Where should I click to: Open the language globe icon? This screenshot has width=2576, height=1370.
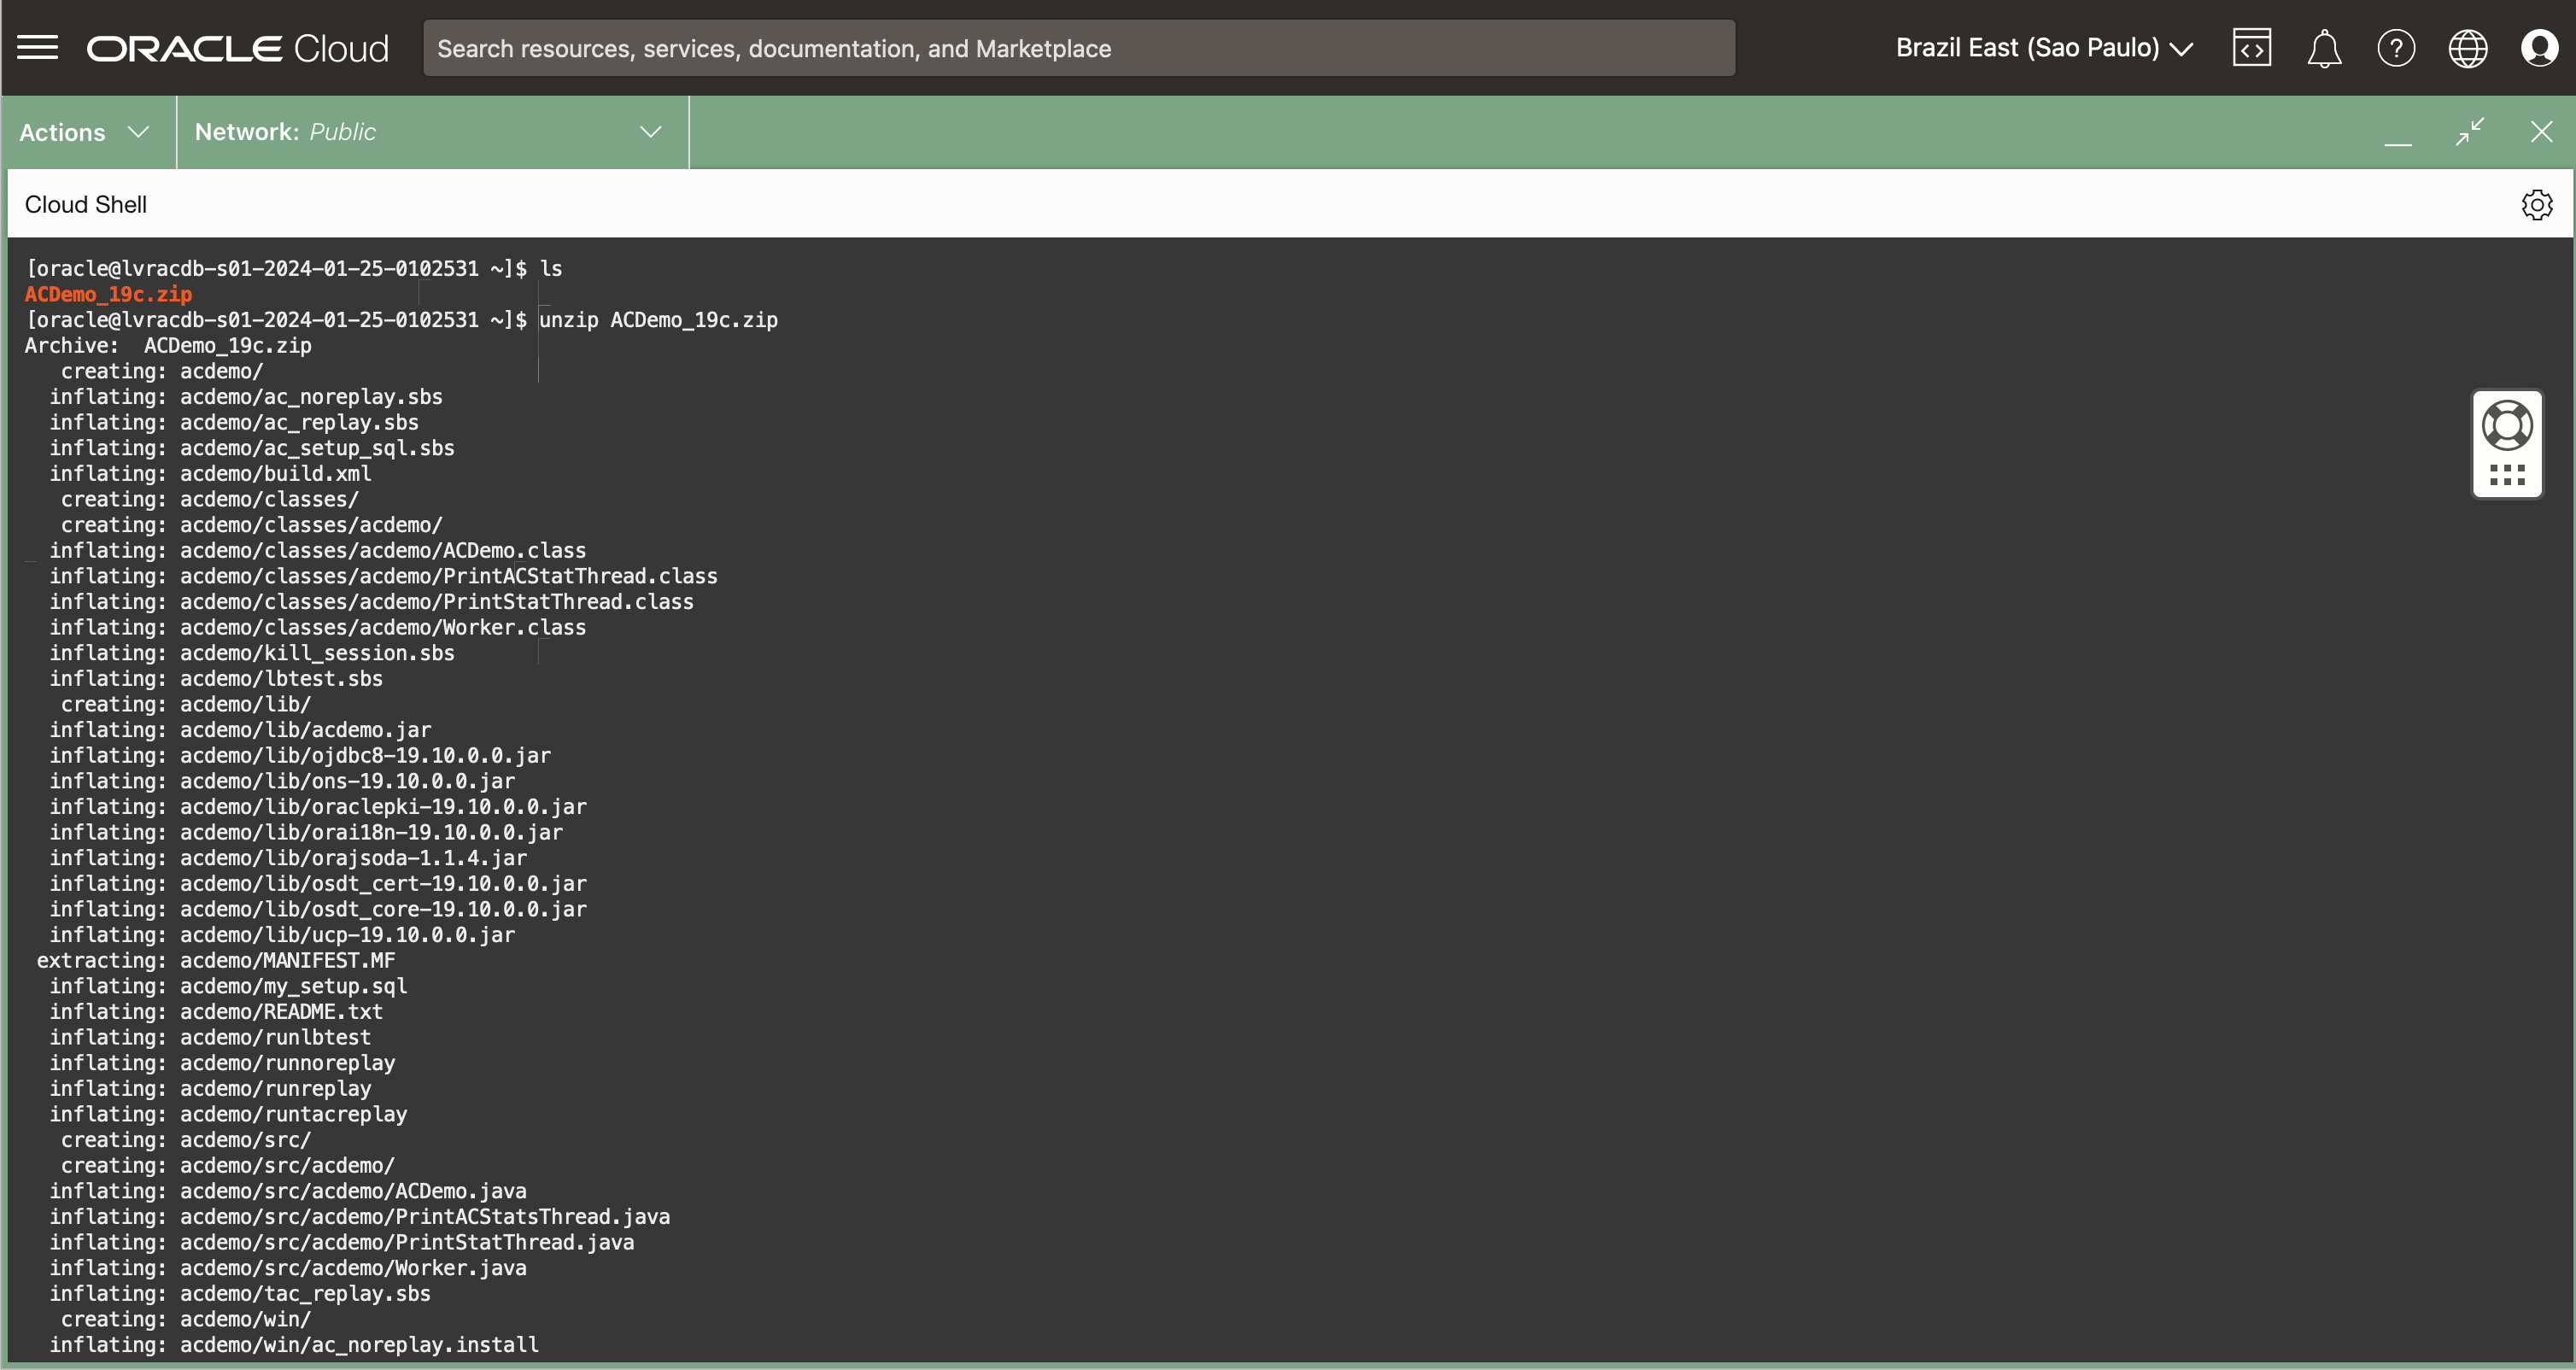(2467, 48)
